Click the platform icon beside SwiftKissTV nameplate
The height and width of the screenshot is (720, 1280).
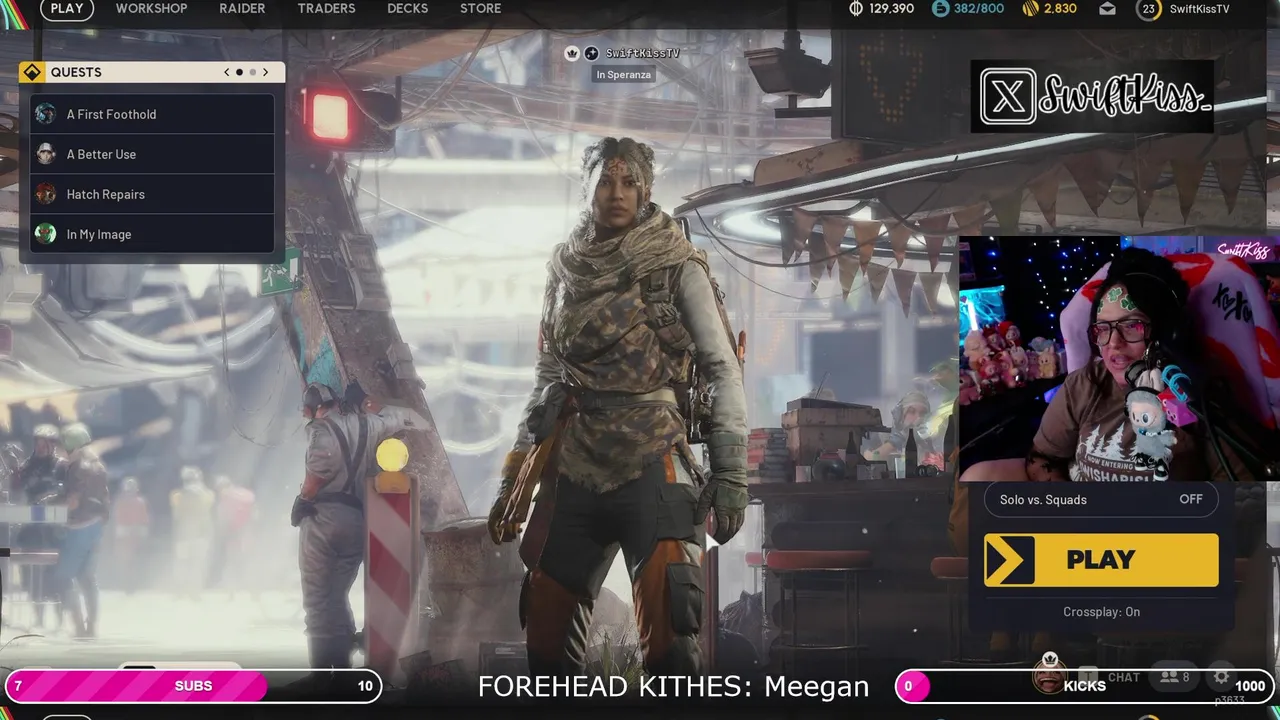point(591,53)
